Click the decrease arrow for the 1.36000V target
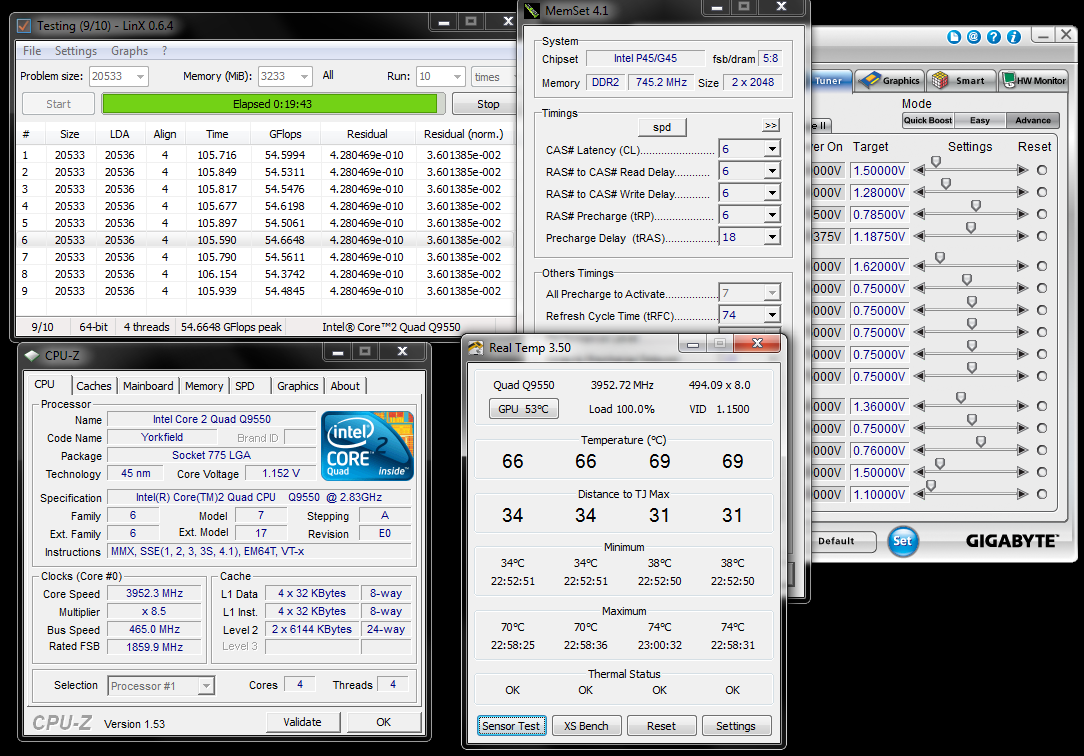The width and height of the screenshot is (1084, 756). 919,406
